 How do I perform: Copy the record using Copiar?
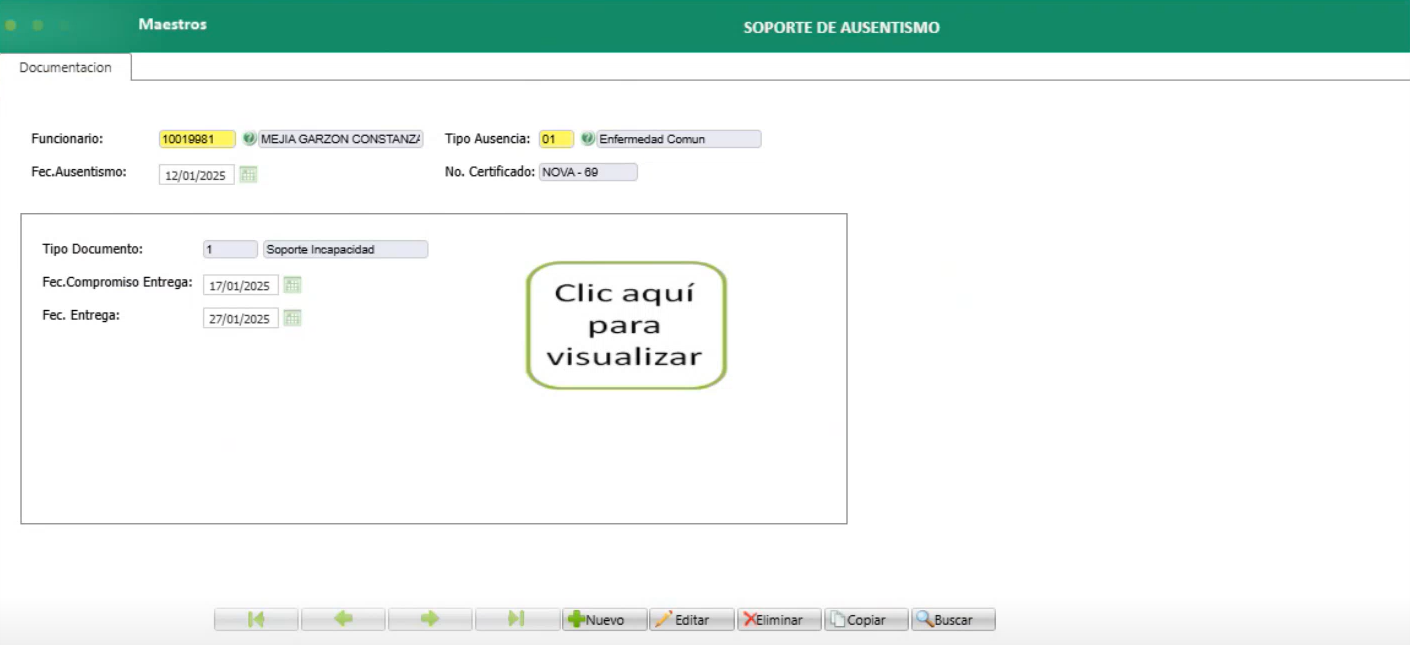(x=865, y=619)
